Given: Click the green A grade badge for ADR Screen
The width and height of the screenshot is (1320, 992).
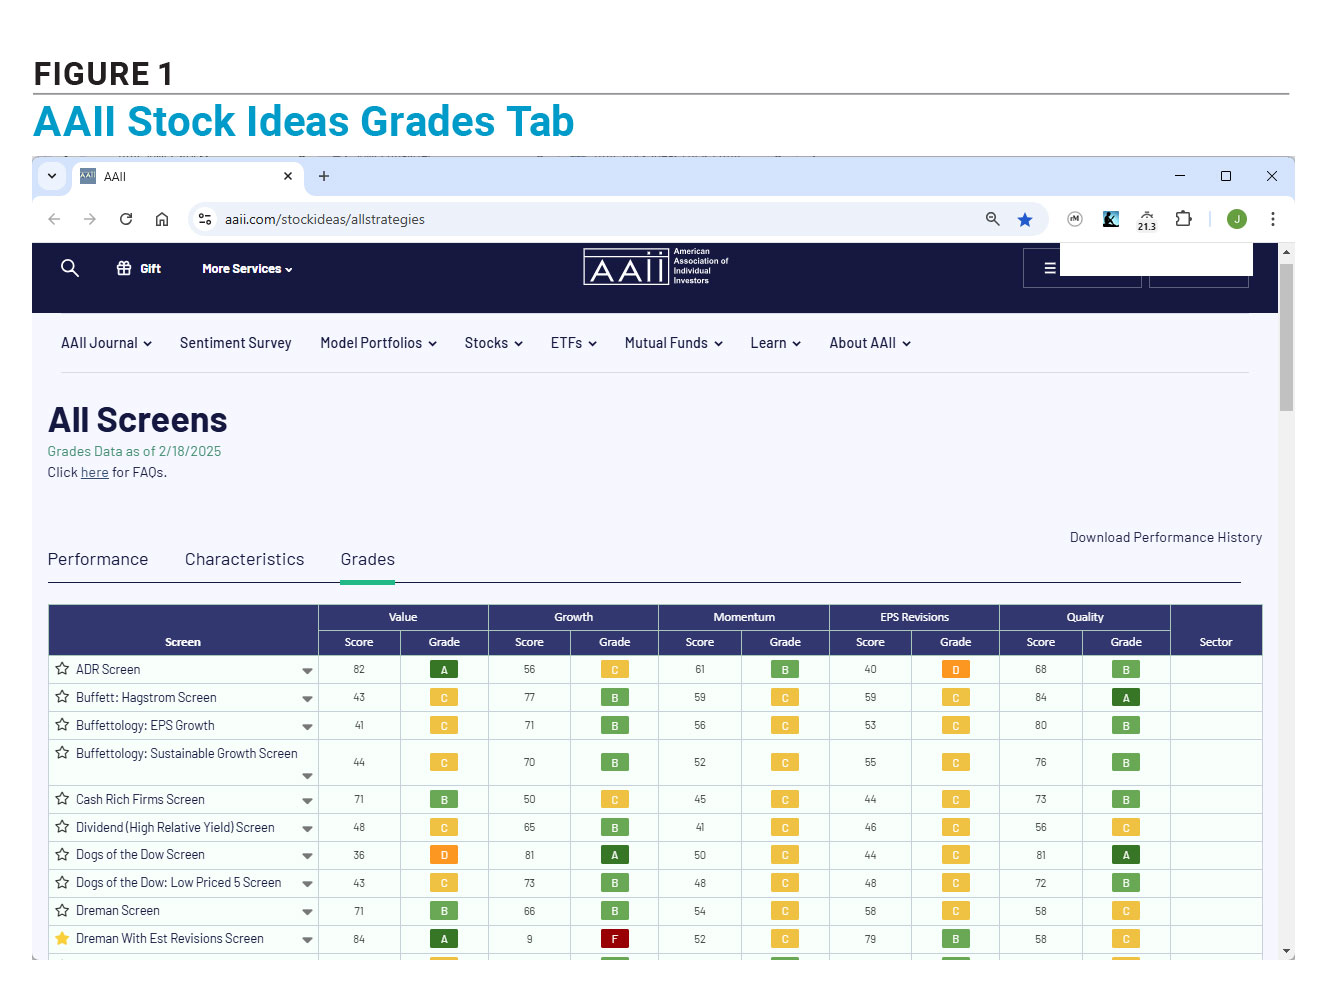Looking at the screenshot, I should (443, 669).
